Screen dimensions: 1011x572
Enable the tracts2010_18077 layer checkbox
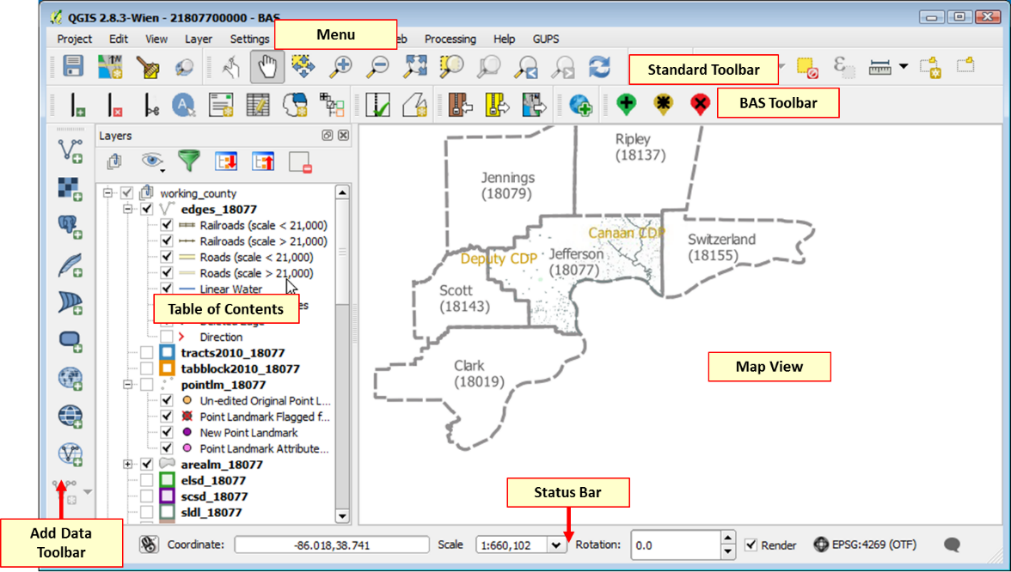[147, 353]
